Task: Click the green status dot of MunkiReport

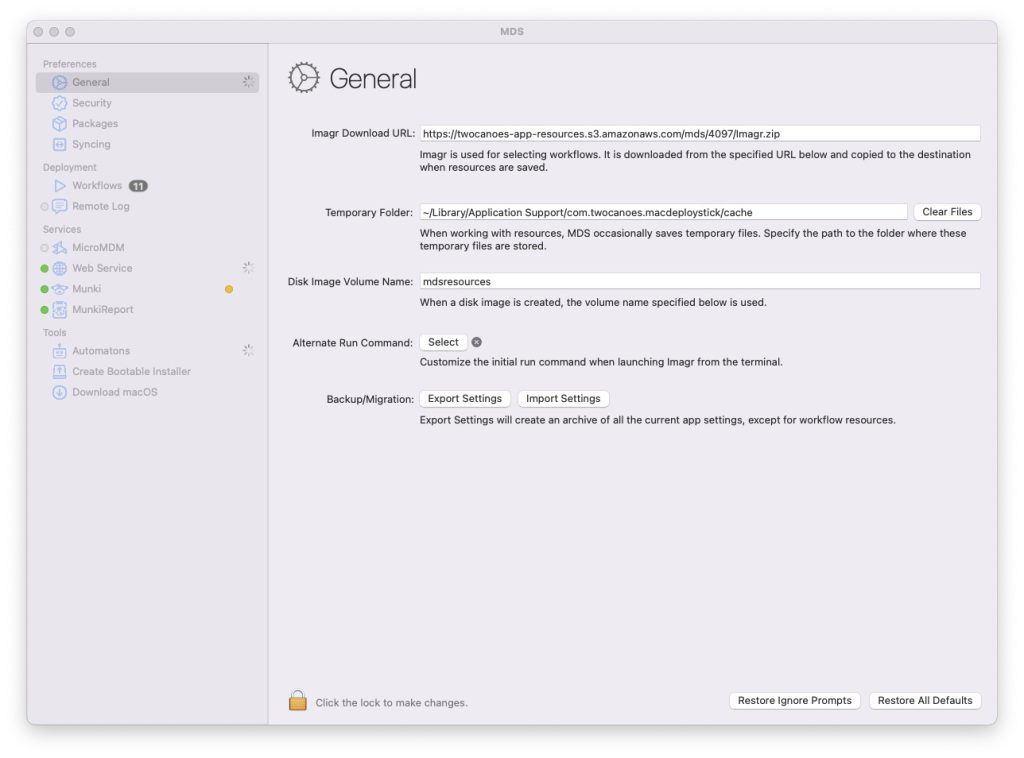Action: [x=44, y=310]
